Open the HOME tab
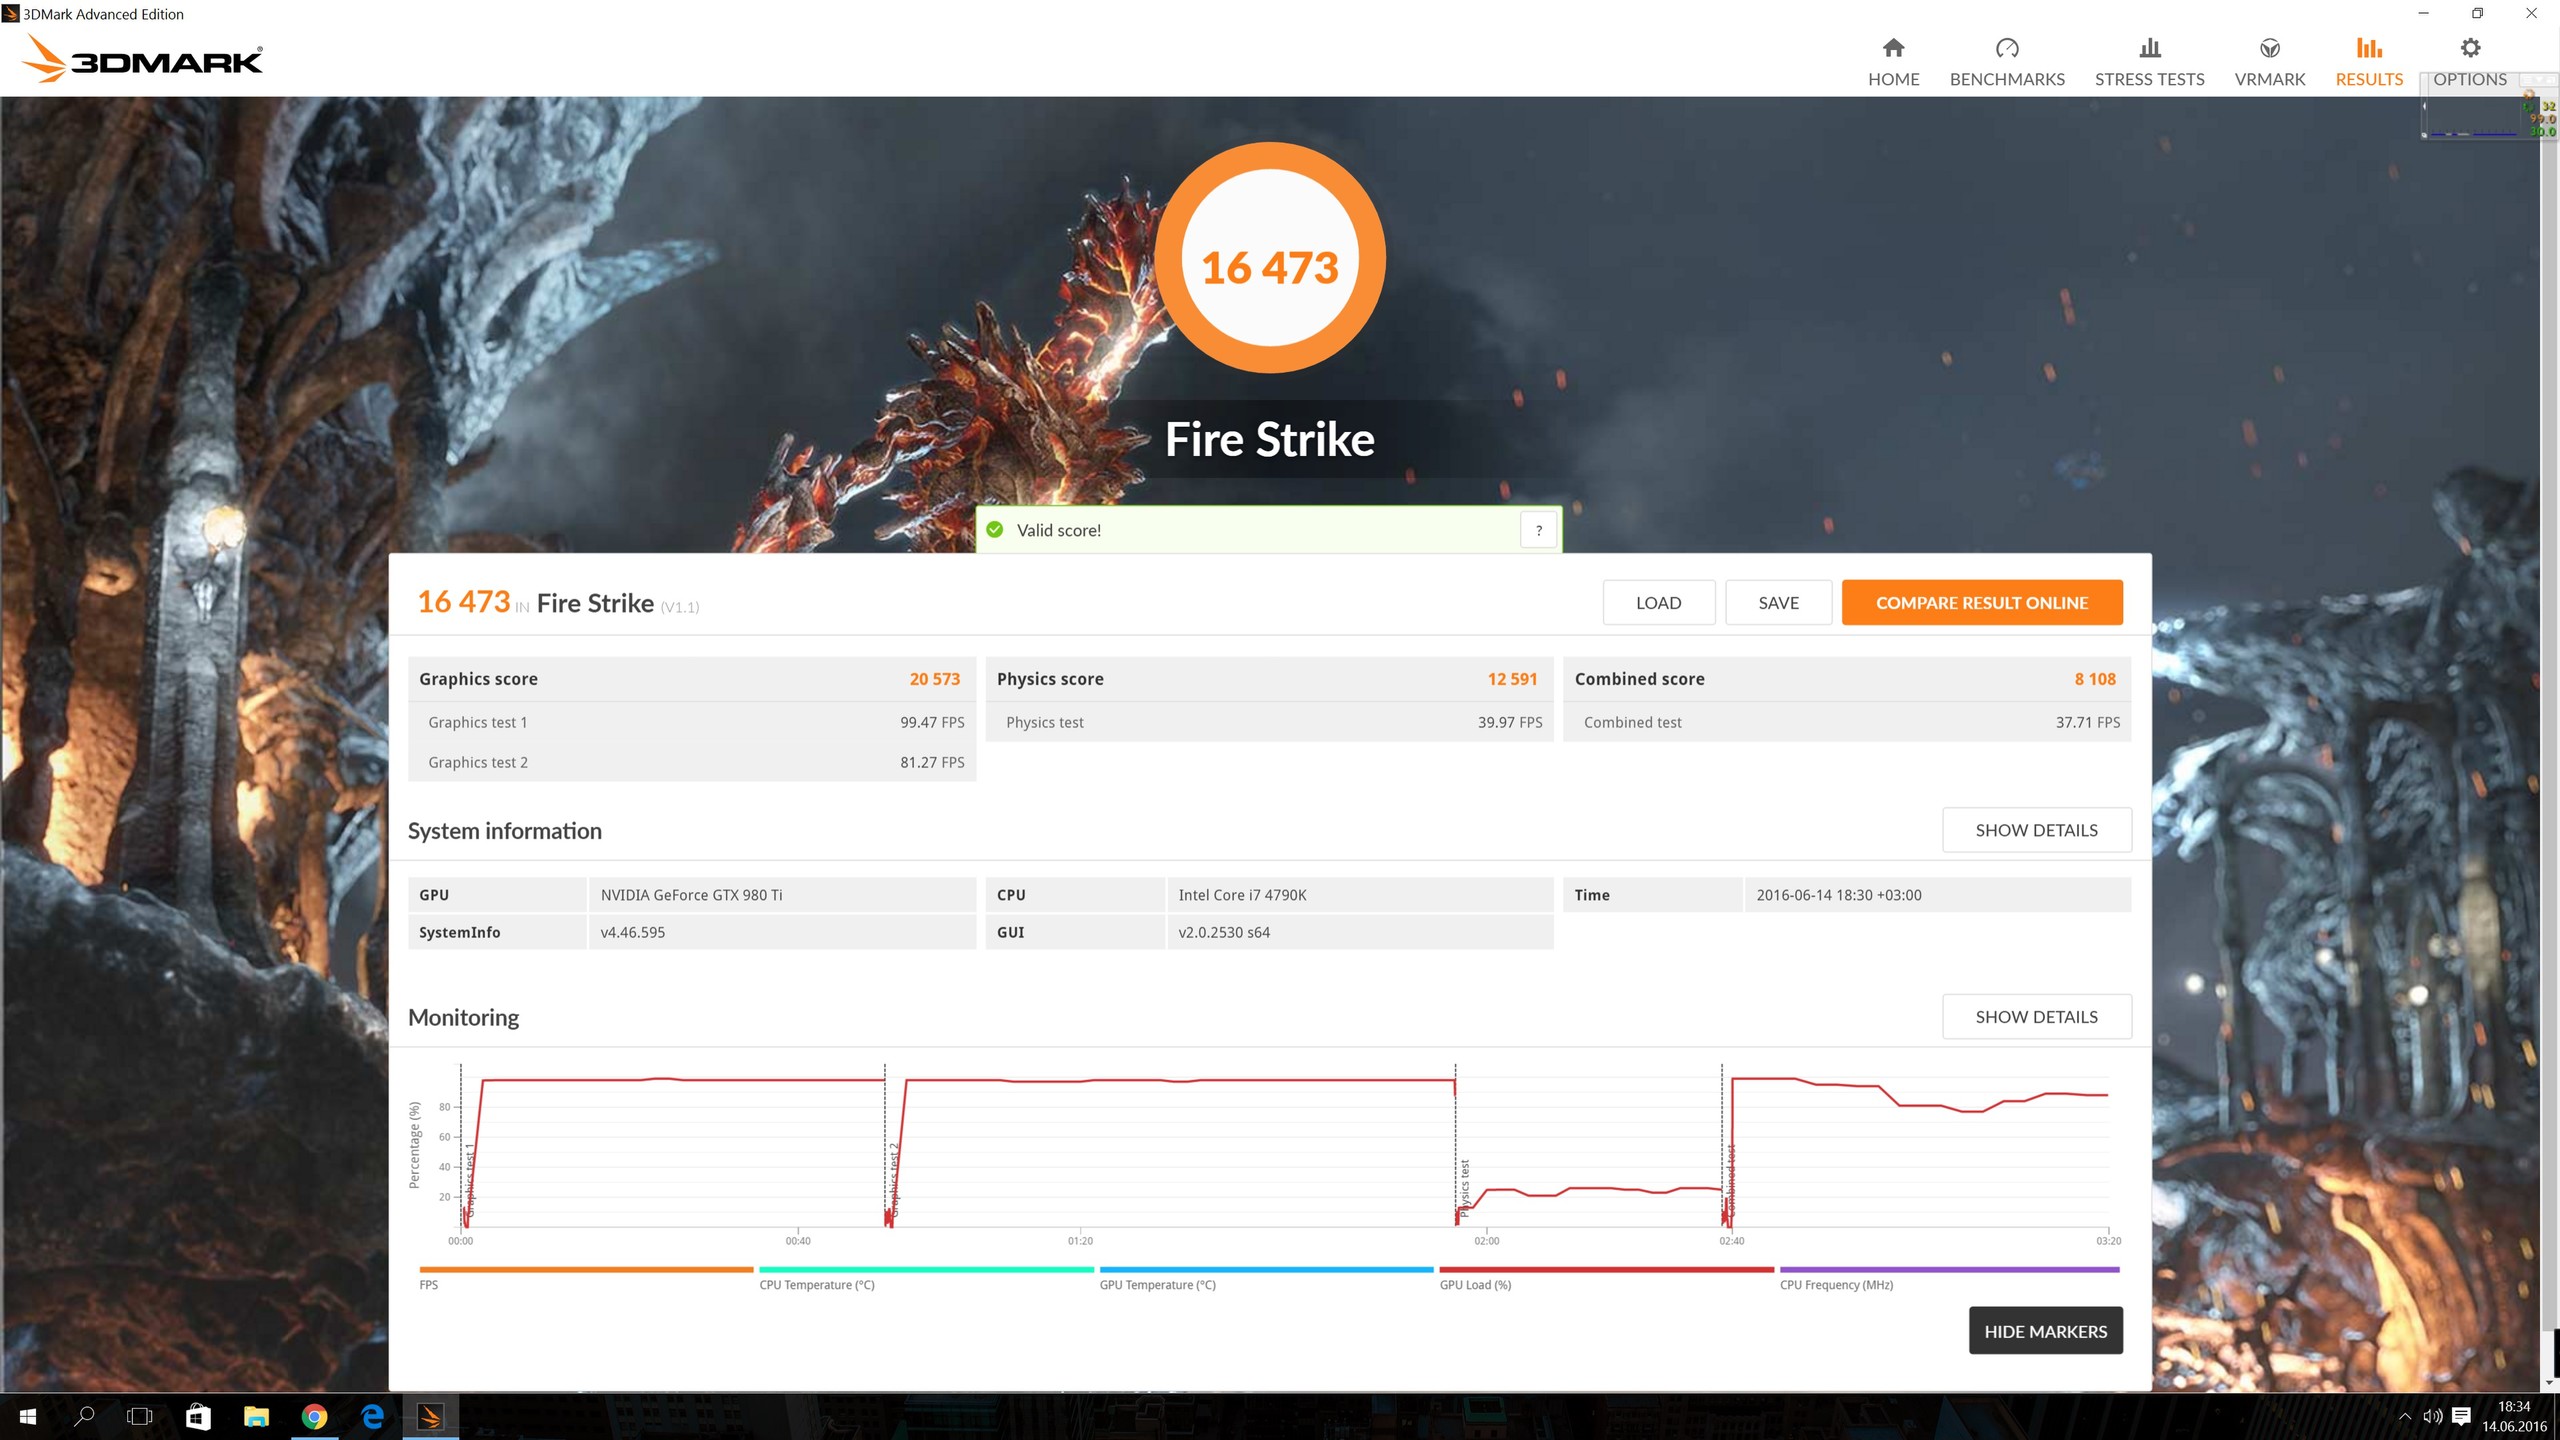2560x1440 pixels. tap(1893, 62)
